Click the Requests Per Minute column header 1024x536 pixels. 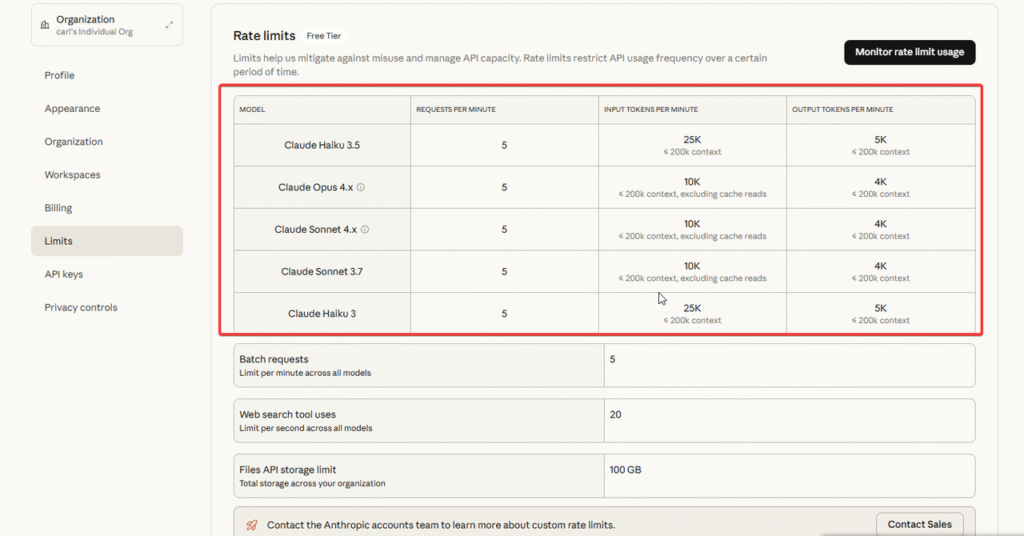tap(456, 109)
